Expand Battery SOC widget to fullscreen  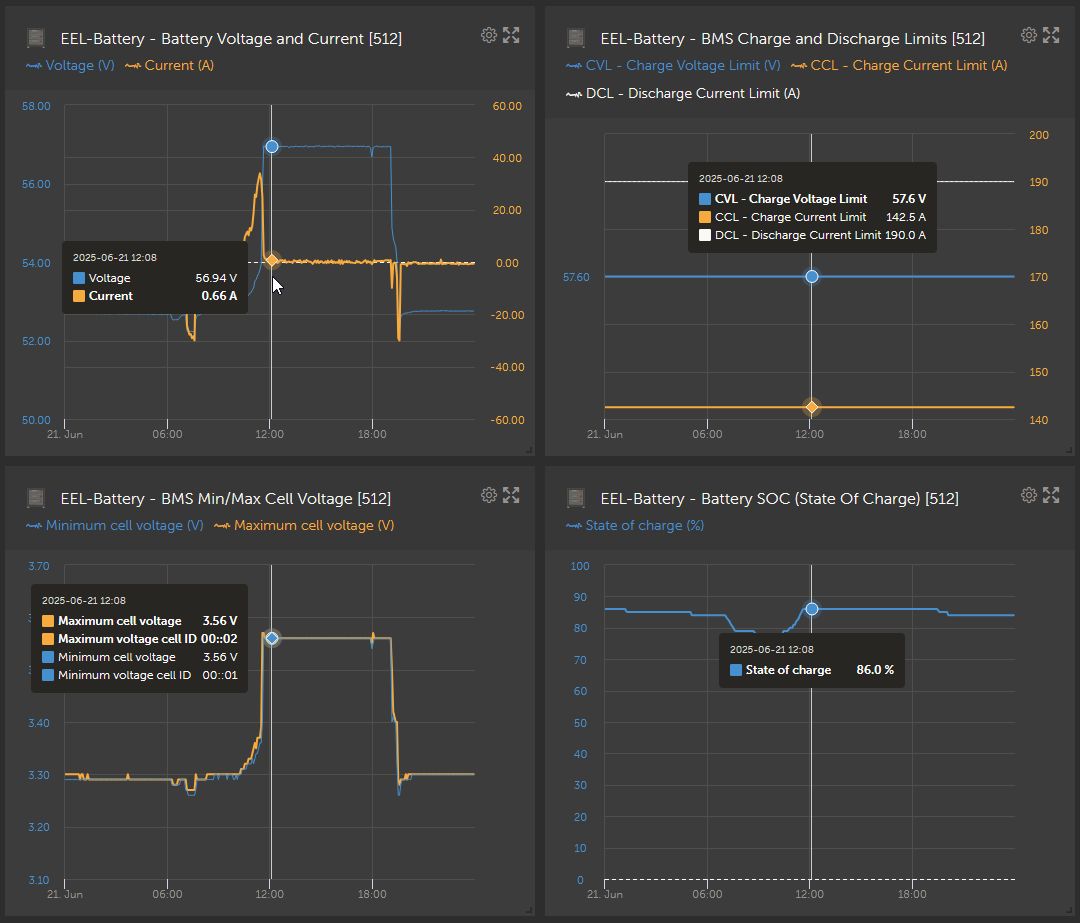click(1051, 495)
